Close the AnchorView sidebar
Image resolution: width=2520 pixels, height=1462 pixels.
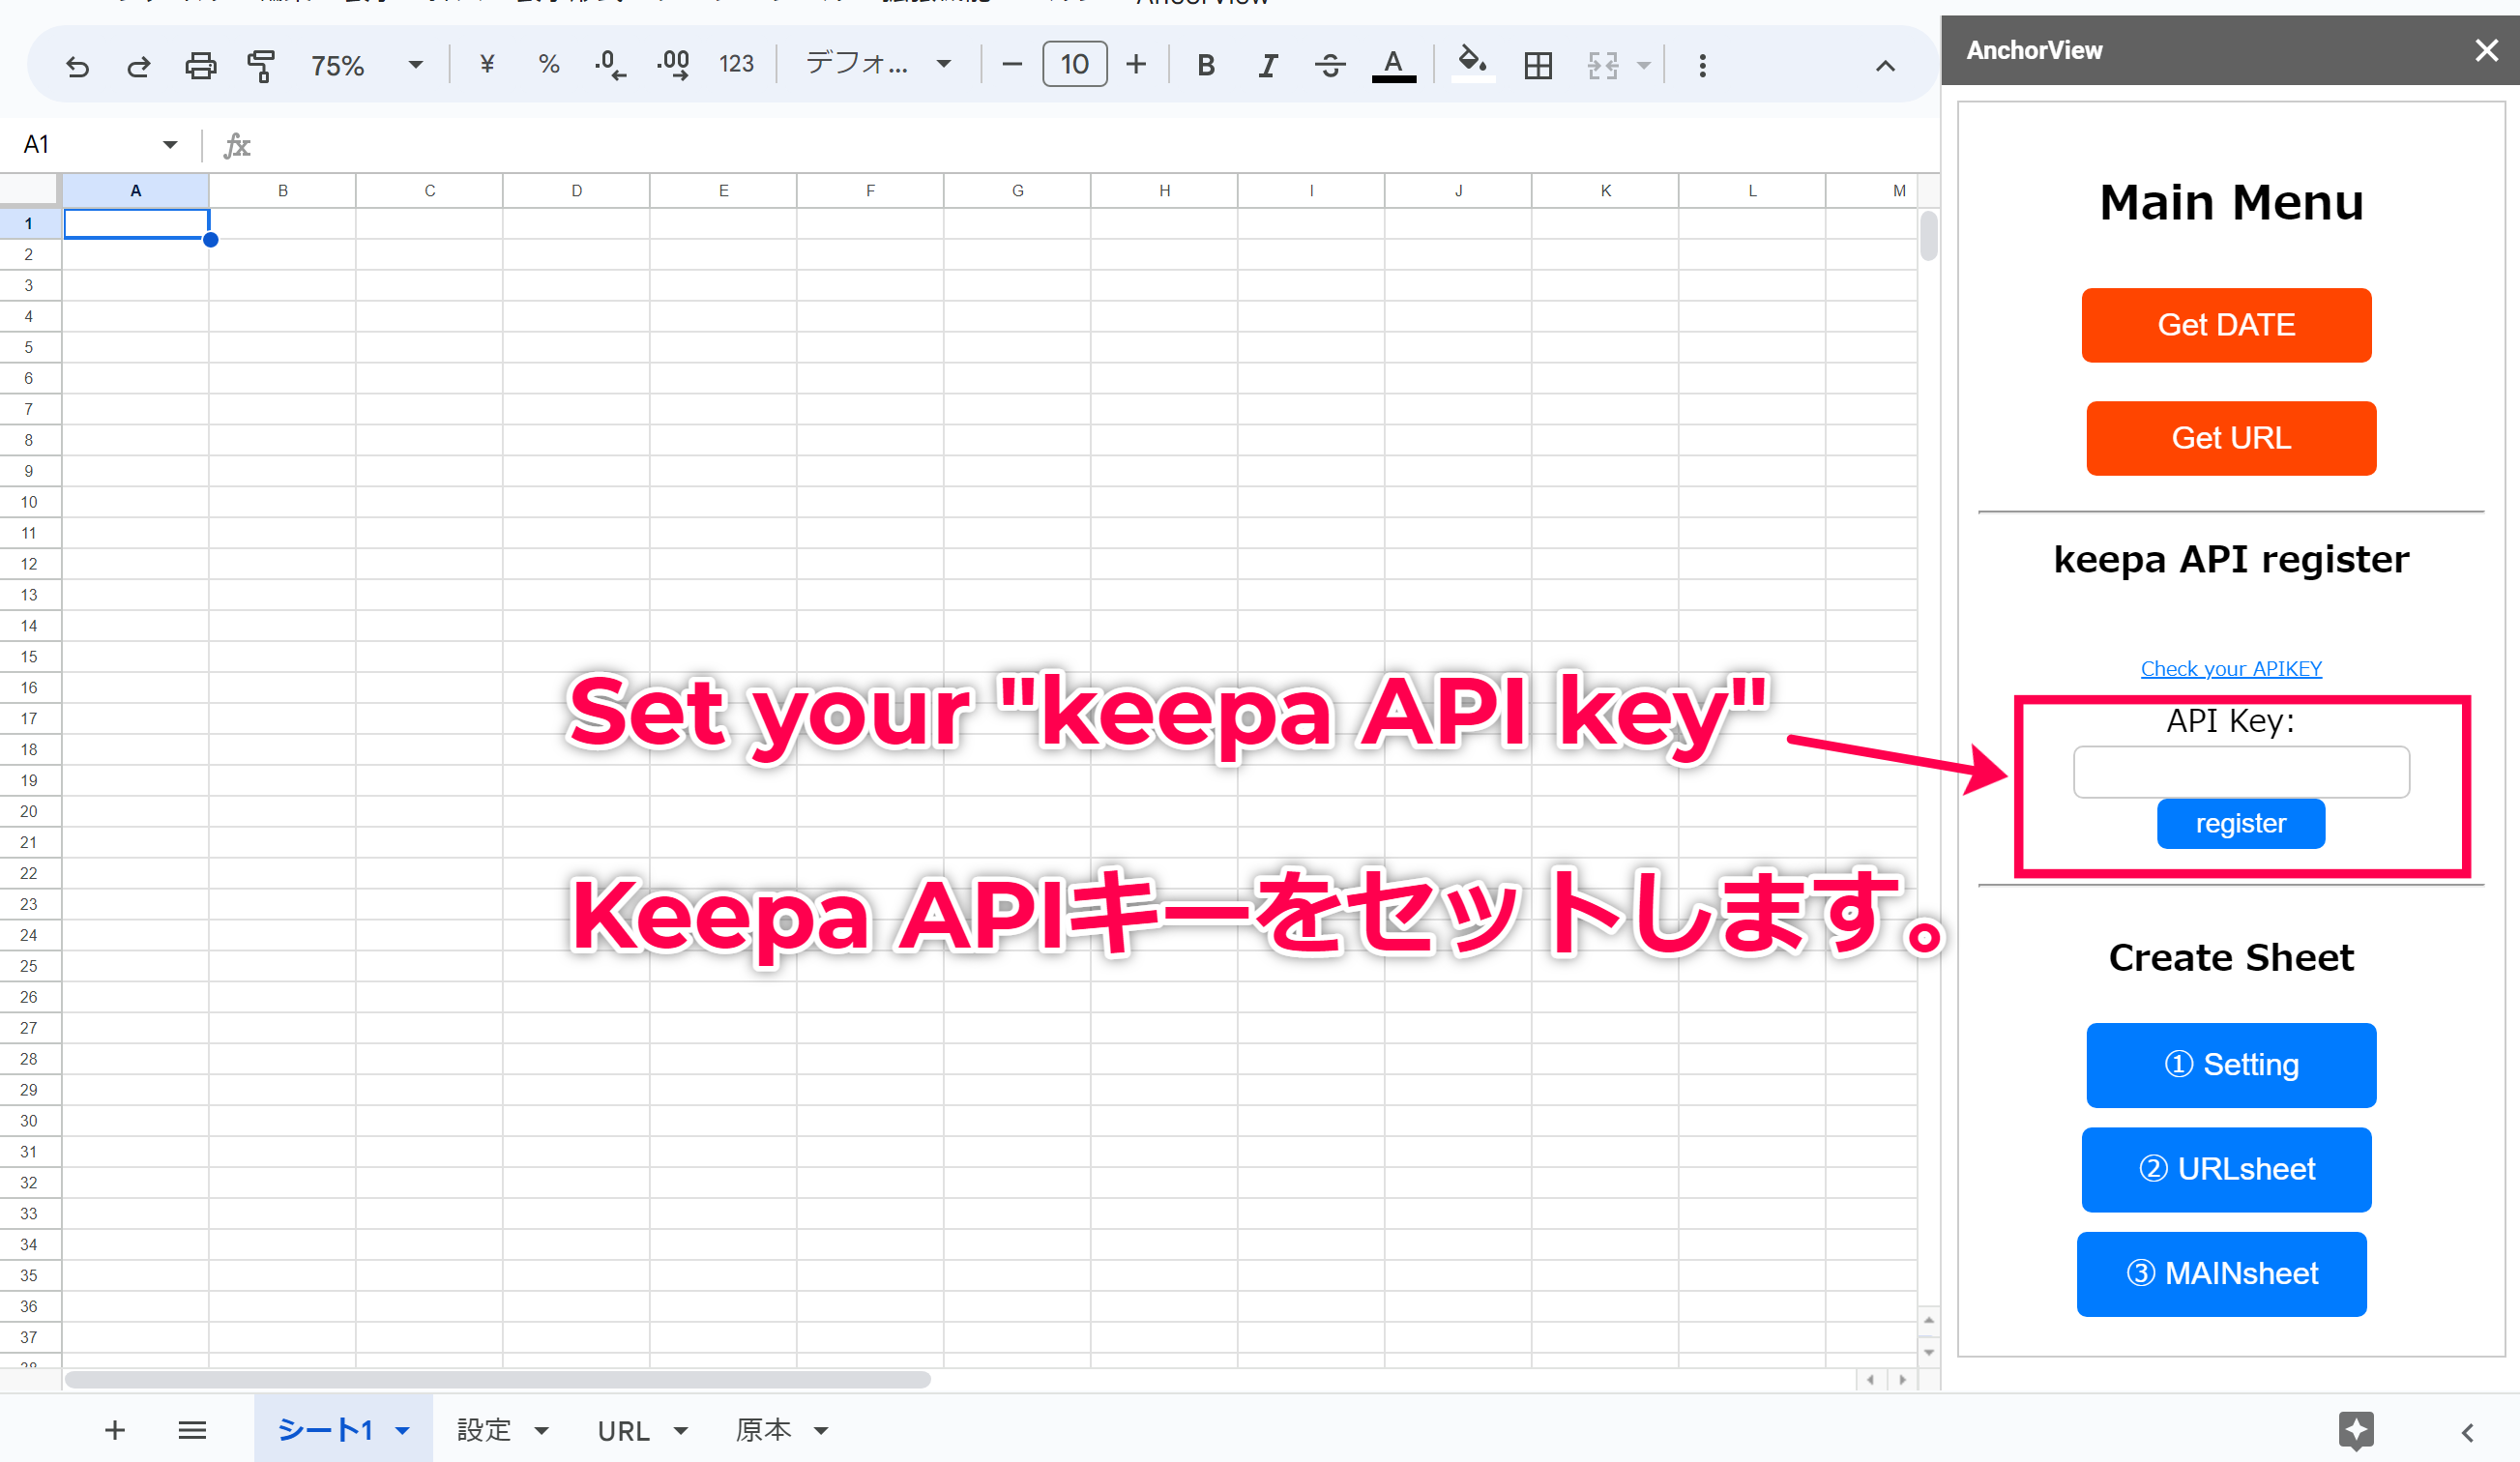pos(2486,50)
